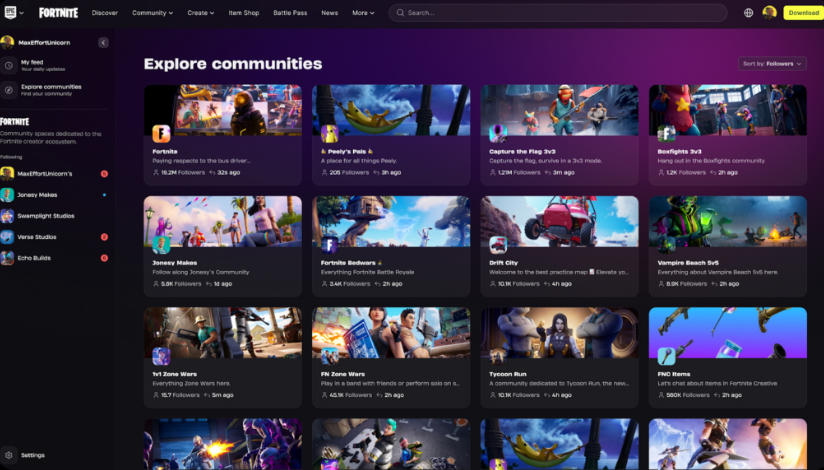Viewport: 824px width, 470px height.
Task: Click FN Zone Wars card title
Action: pos(343,374)
